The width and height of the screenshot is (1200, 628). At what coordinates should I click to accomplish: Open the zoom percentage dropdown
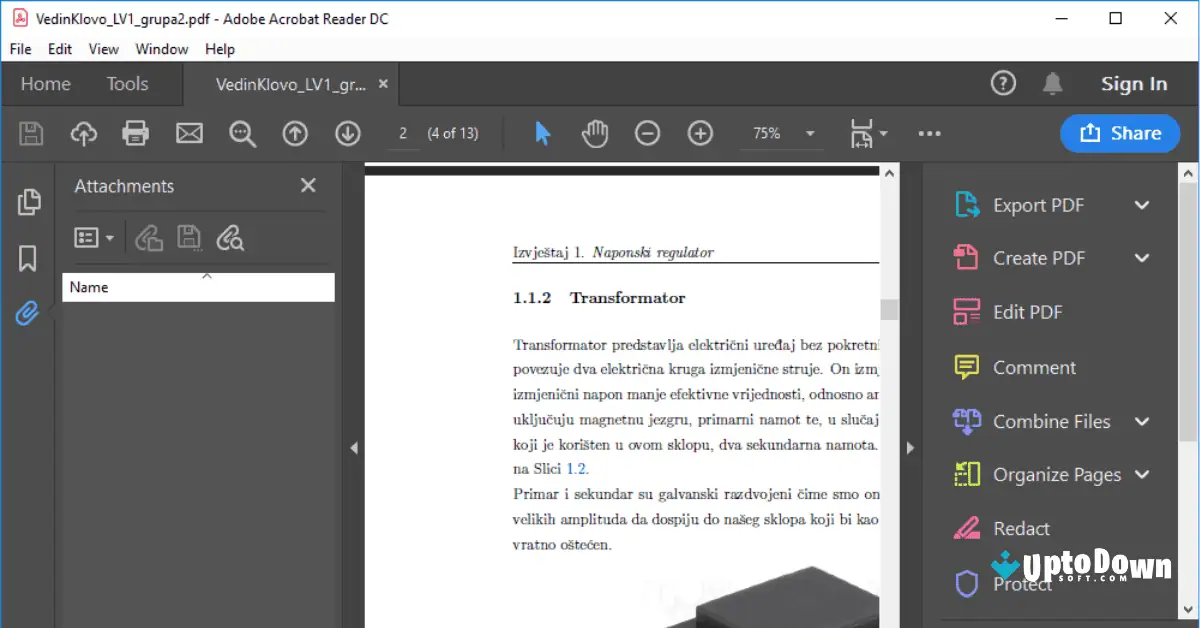810,133
